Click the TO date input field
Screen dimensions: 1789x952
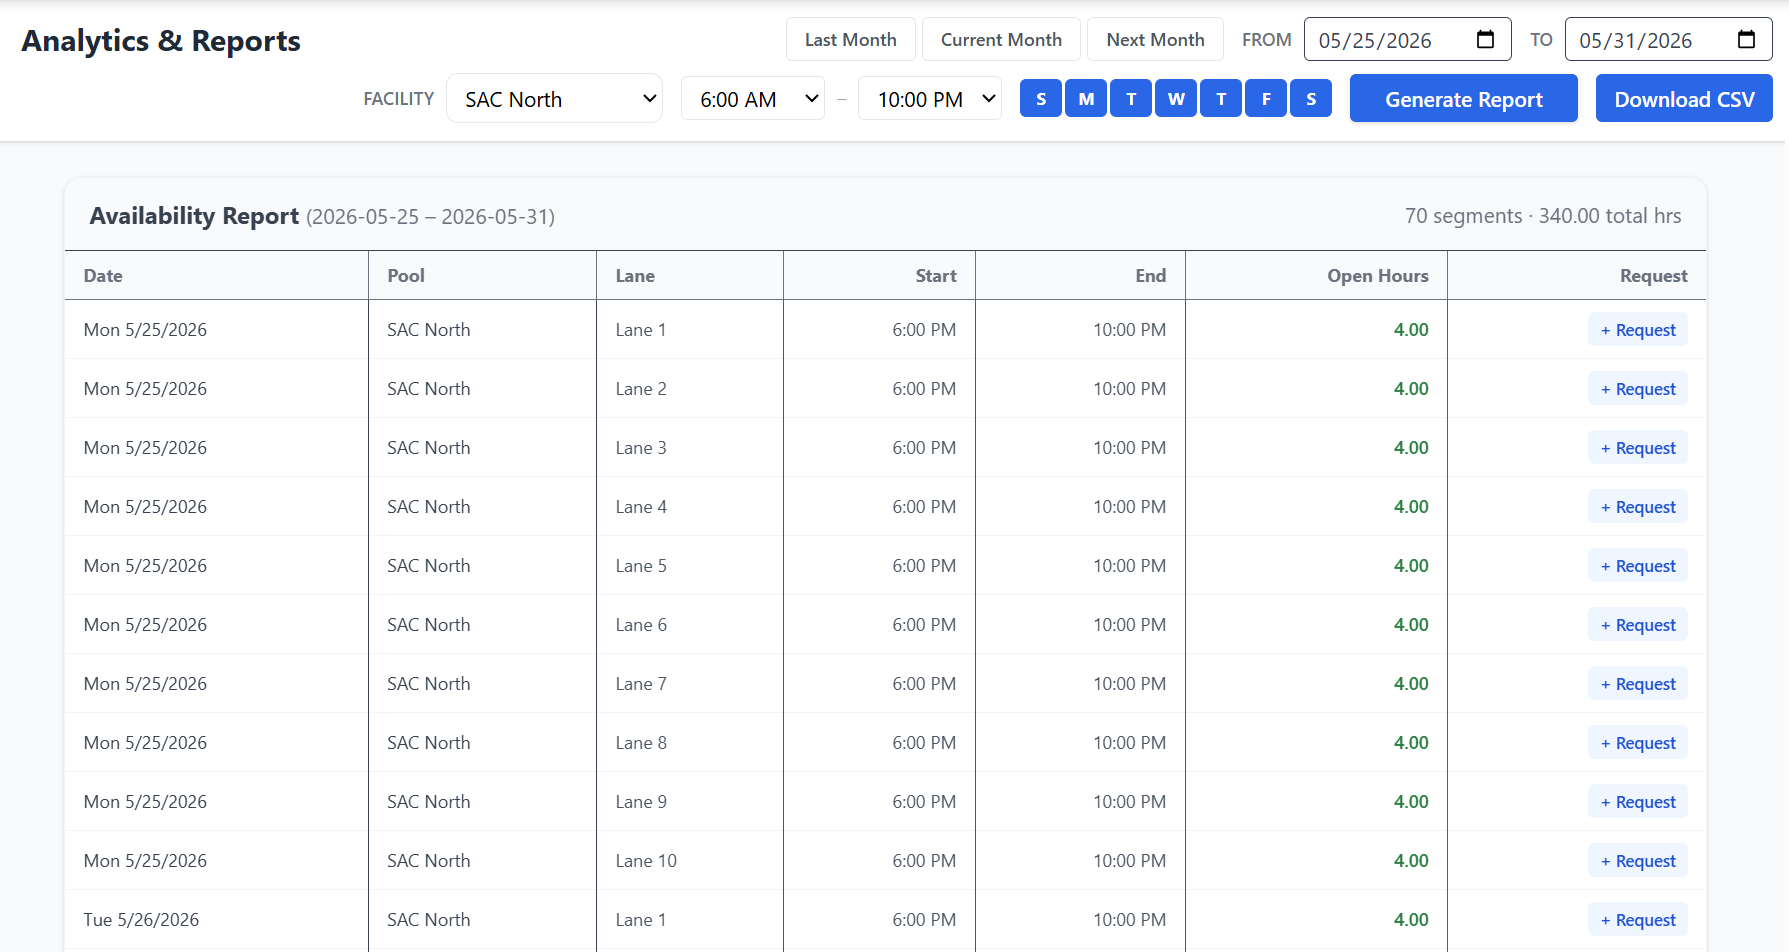tap(1668, 40)
